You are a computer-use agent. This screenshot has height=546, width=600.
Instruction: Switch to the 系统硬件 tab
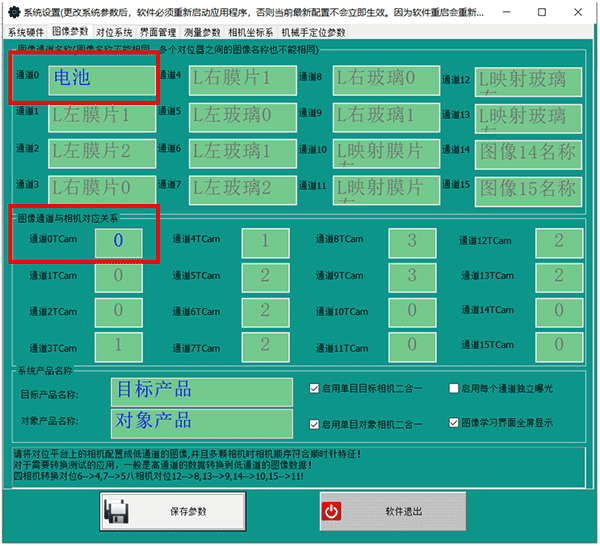click(x=23, y=32)
